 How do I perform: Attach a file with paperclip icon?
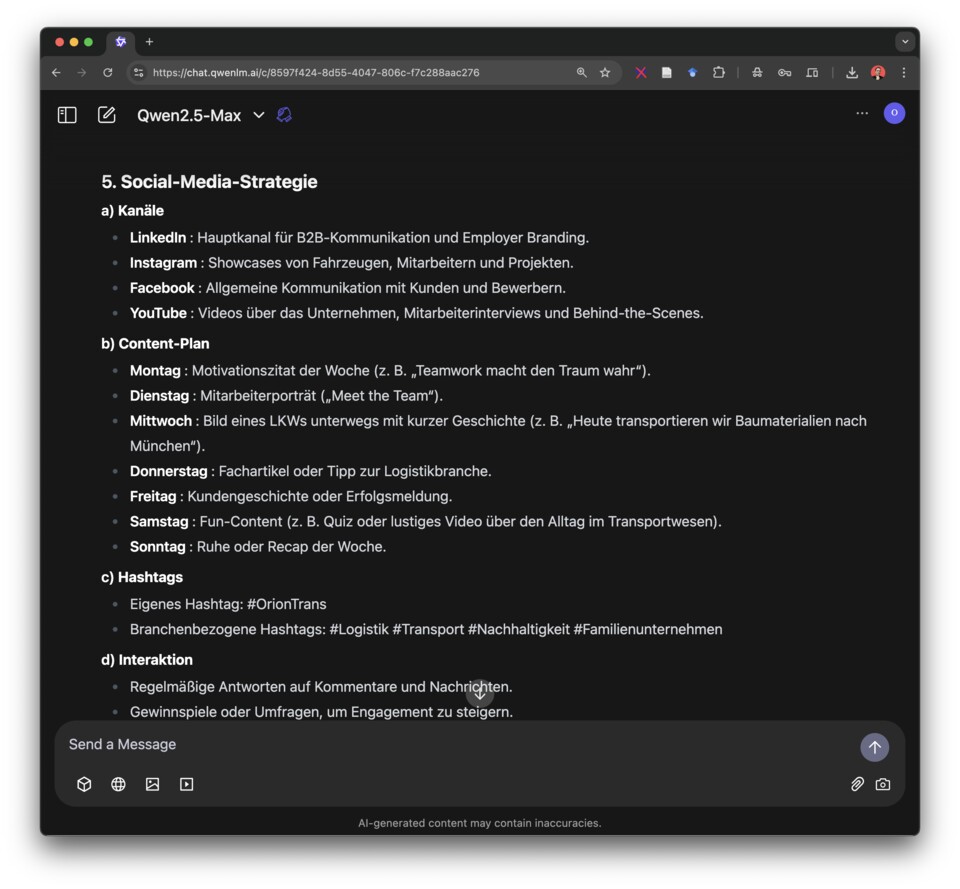point(857,785)
